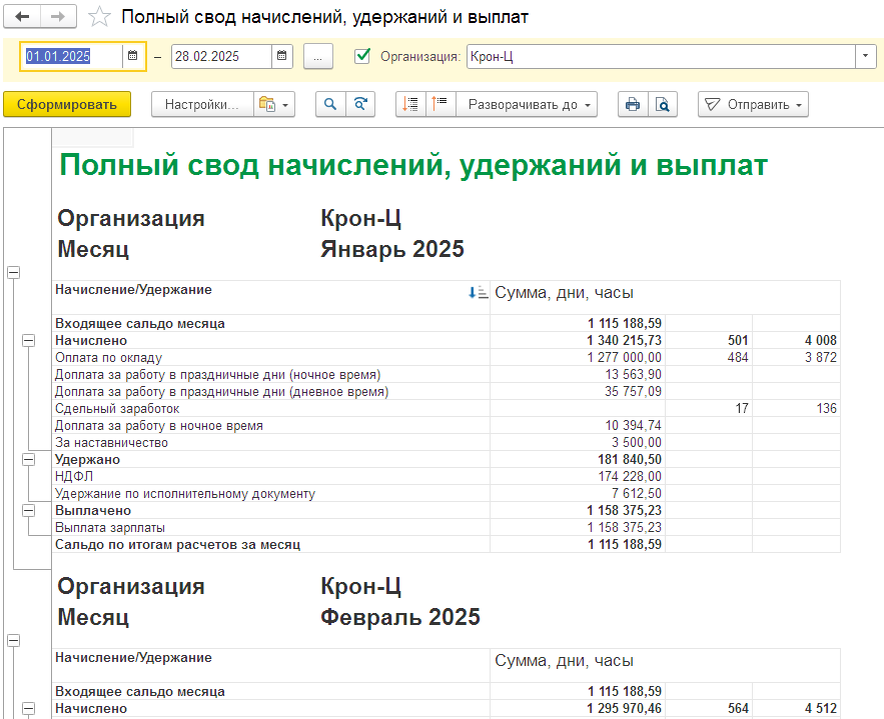Add report to favorites with star icon
The width and height of the screenshot is (884, 719).
pyautogui.click(x=99, y=17)
